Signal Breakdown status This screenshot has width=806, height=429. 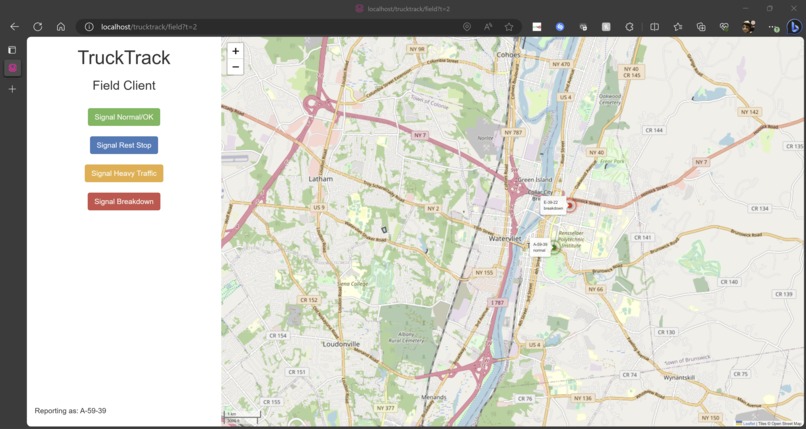pos(124,201)
